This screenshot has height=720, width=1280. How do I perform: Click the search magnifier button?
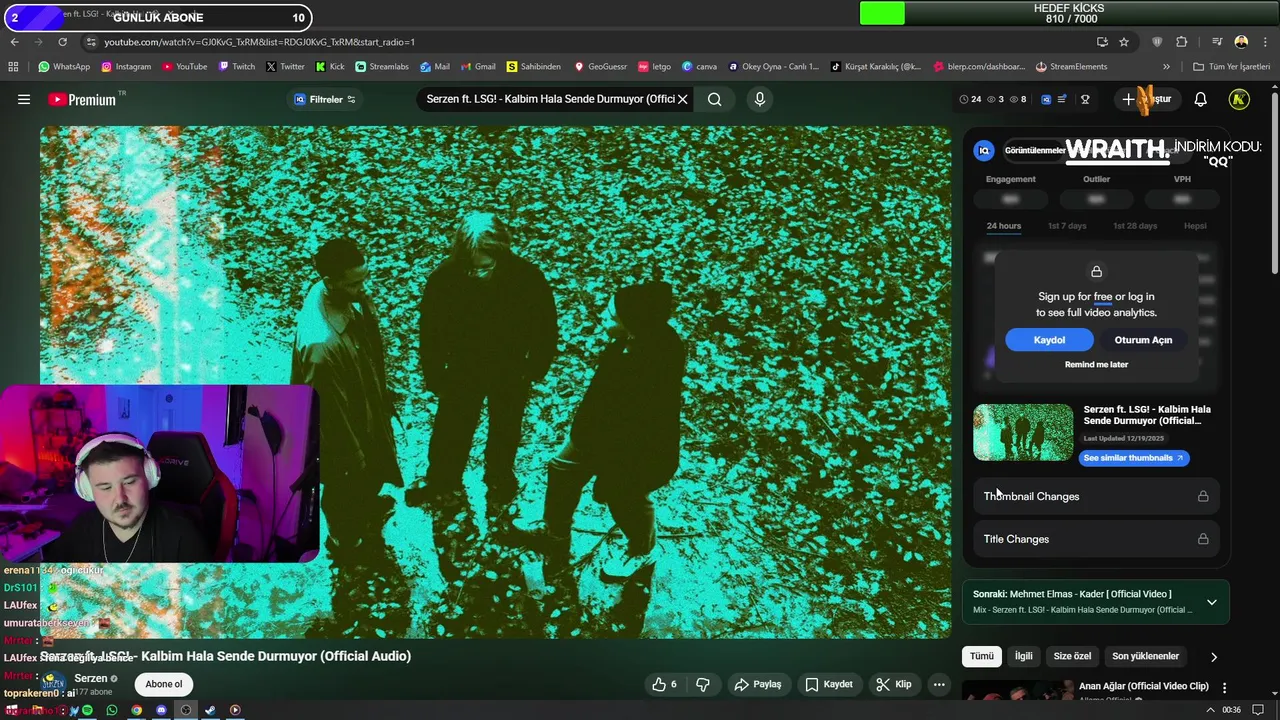[x=715, y=99]
